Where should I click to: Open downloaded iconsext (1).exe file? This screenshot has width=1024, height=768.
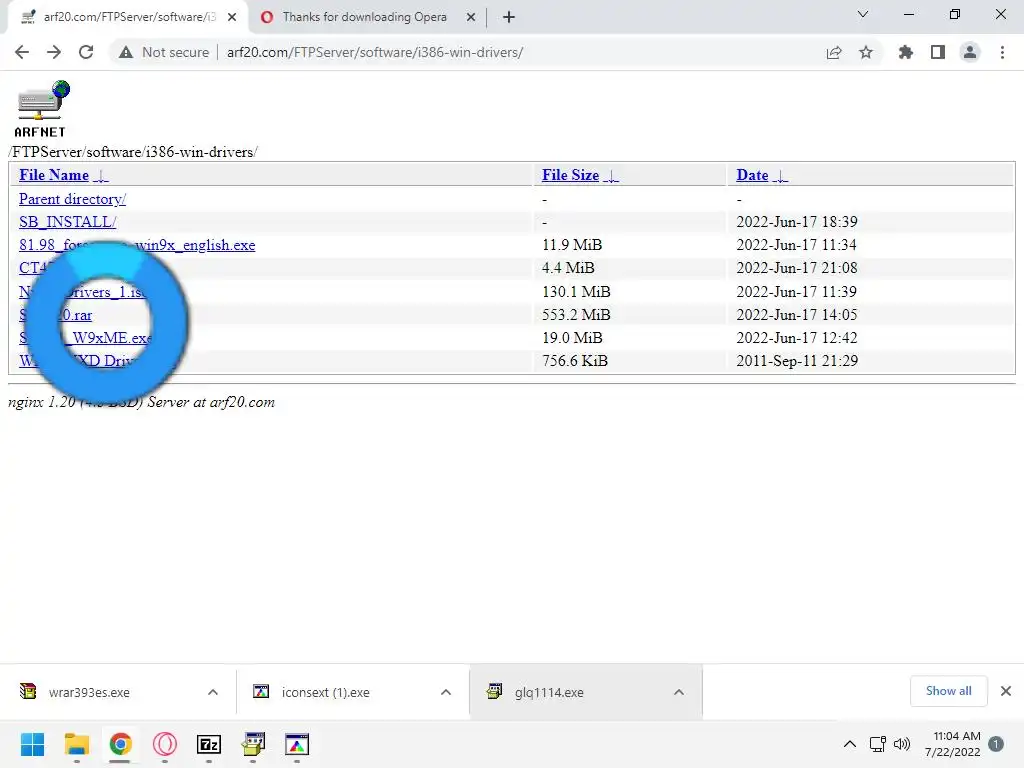(x=325, y=692)
